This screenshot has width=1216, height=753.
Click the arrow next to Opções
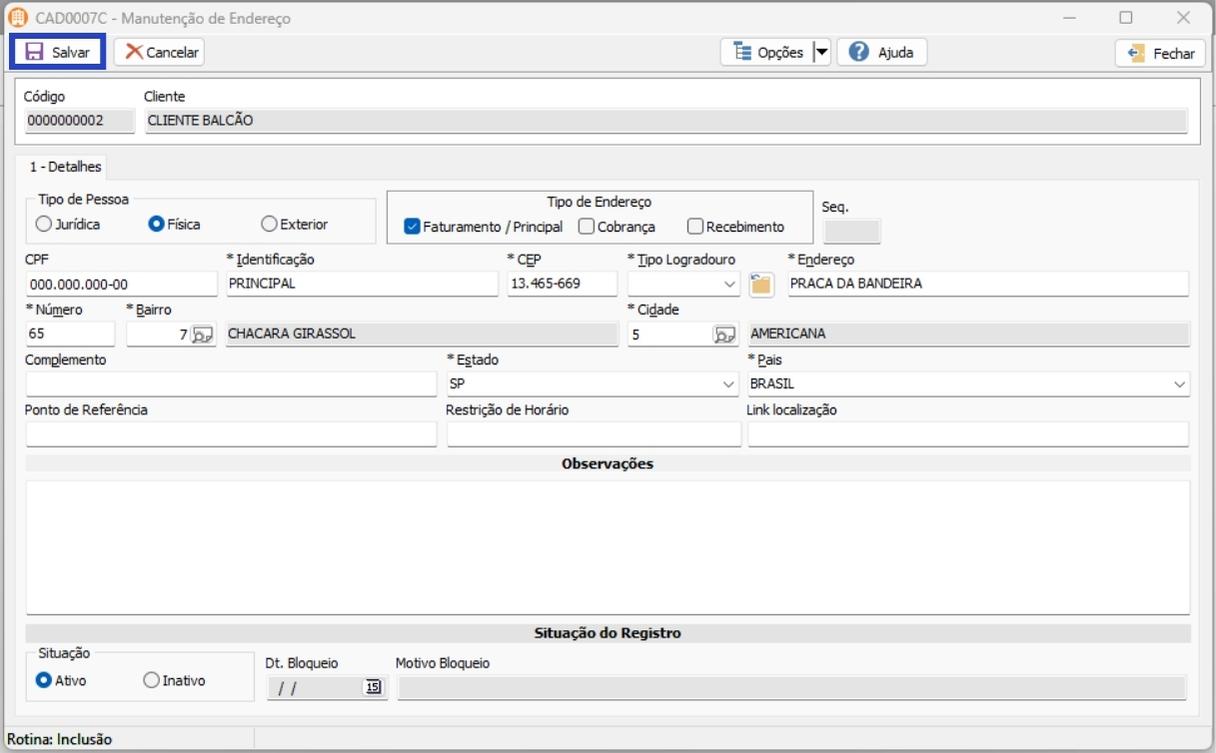point(820,52)
